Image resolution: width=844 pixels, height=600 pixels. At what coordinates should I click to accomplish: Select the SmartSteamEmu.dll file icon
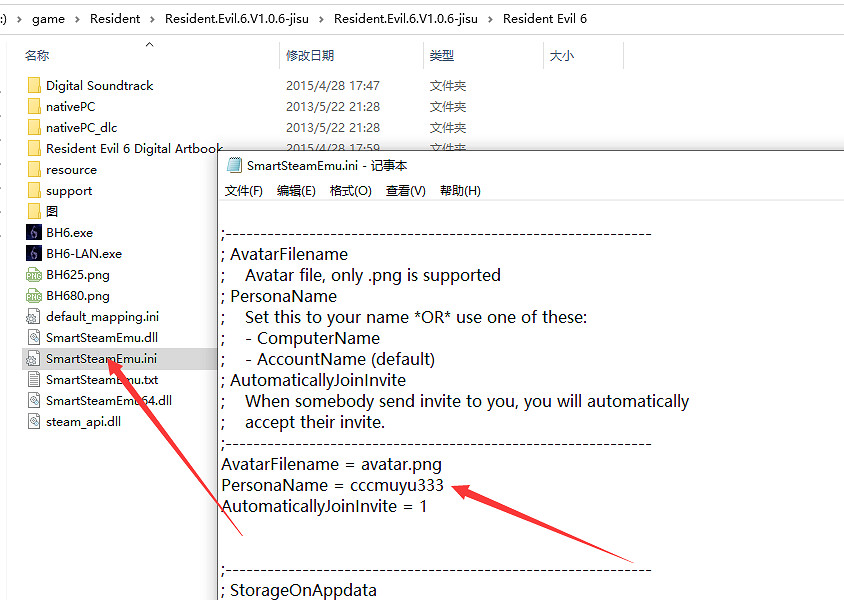(34, 338)
